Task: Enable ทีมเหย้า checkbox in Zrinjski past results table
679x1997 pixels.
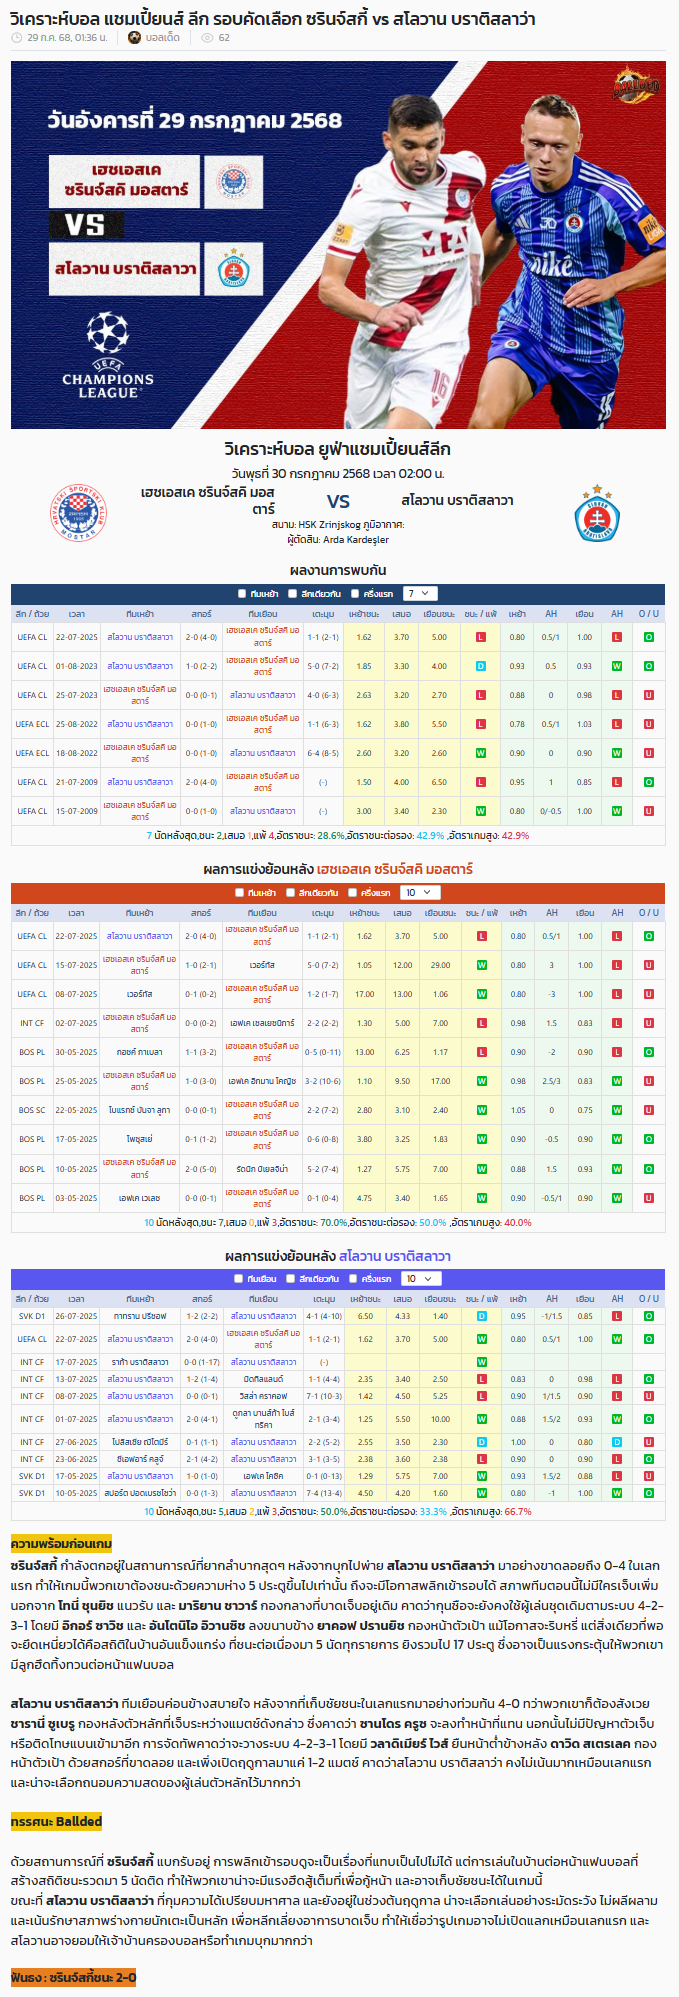Action: (239, 893)
